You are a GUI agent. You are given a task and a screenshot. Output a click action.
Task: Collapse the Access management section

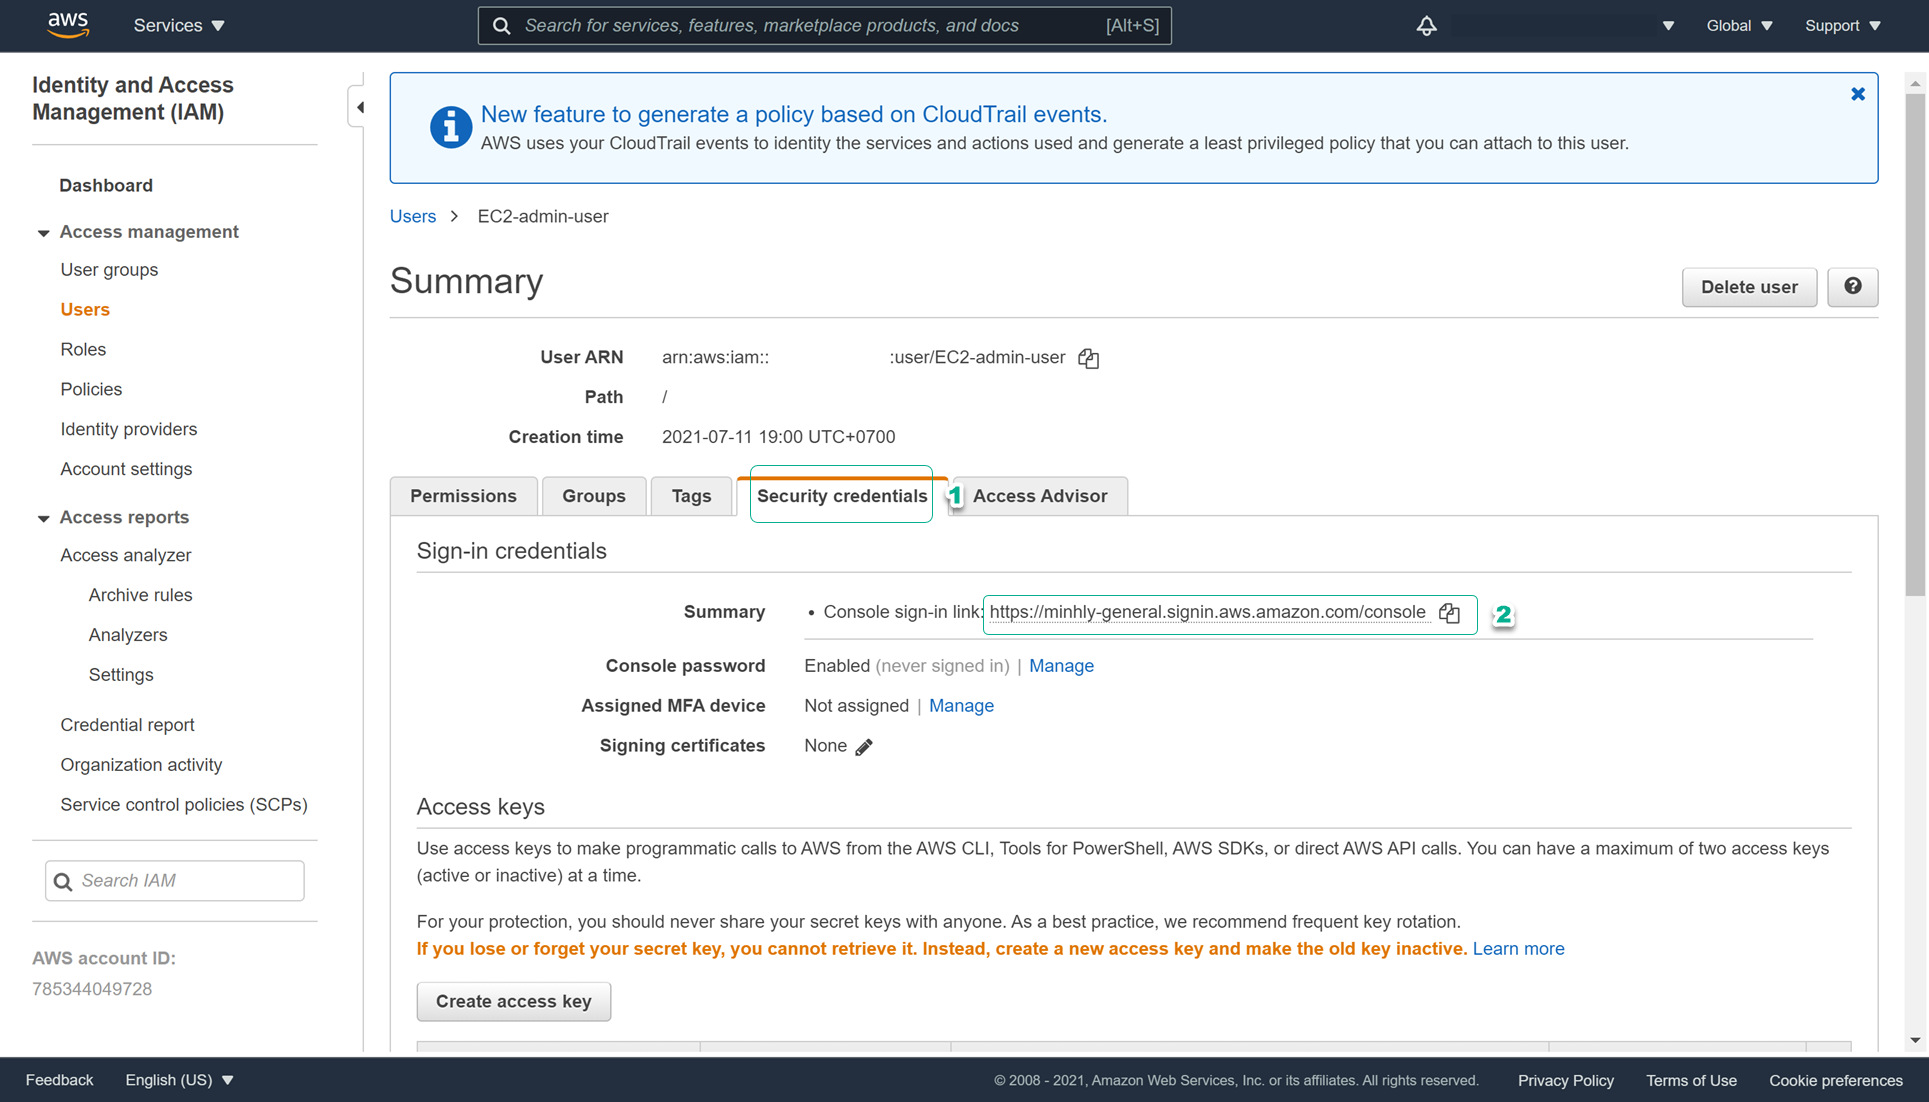[43, 233]
